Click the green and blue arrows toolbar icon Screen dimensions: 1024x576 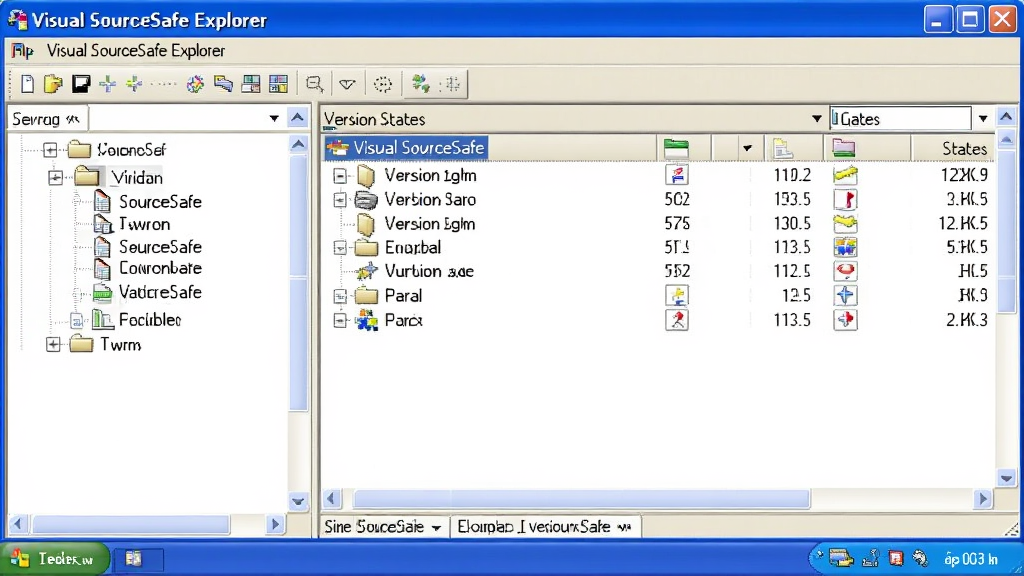pos(421,84)
